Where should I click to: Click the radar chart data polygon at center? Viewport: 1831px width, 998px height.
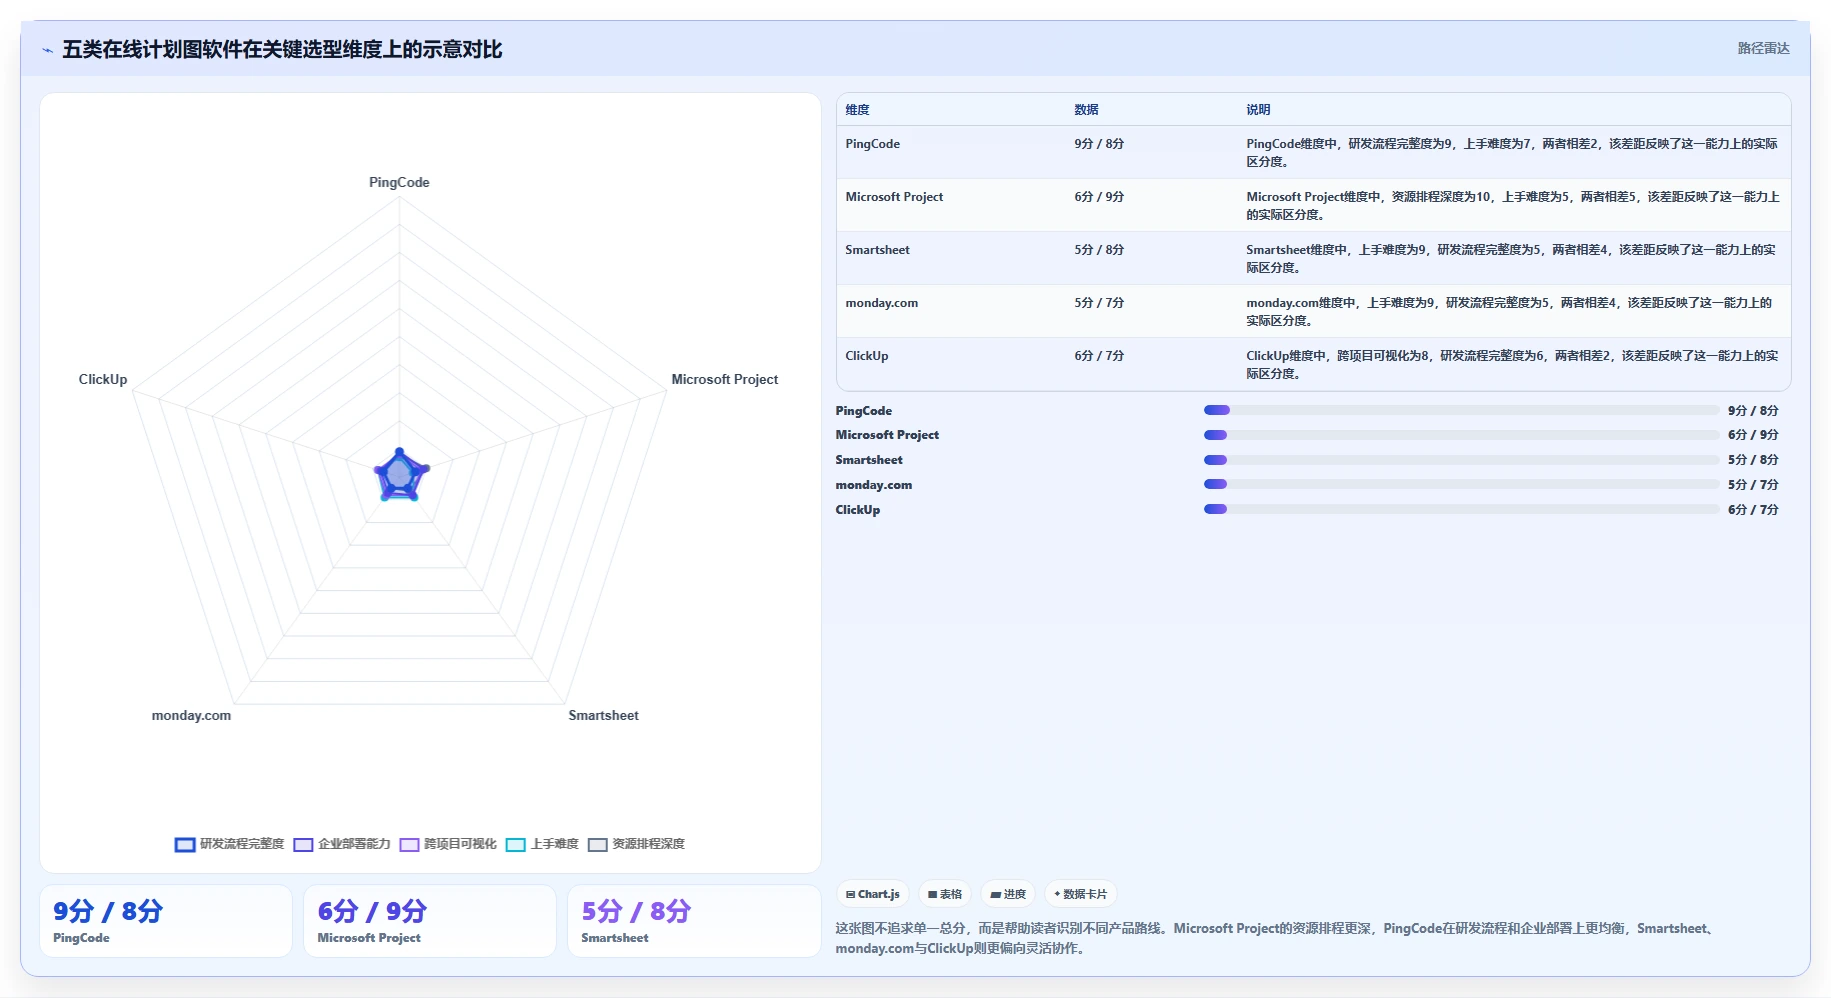400,475
